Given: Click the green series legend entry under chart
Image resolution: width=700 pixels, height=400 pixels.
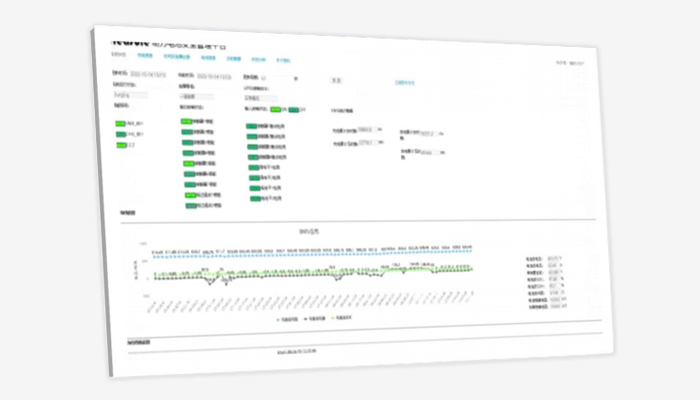Looking at the screenshot, I should click(342, 318).
